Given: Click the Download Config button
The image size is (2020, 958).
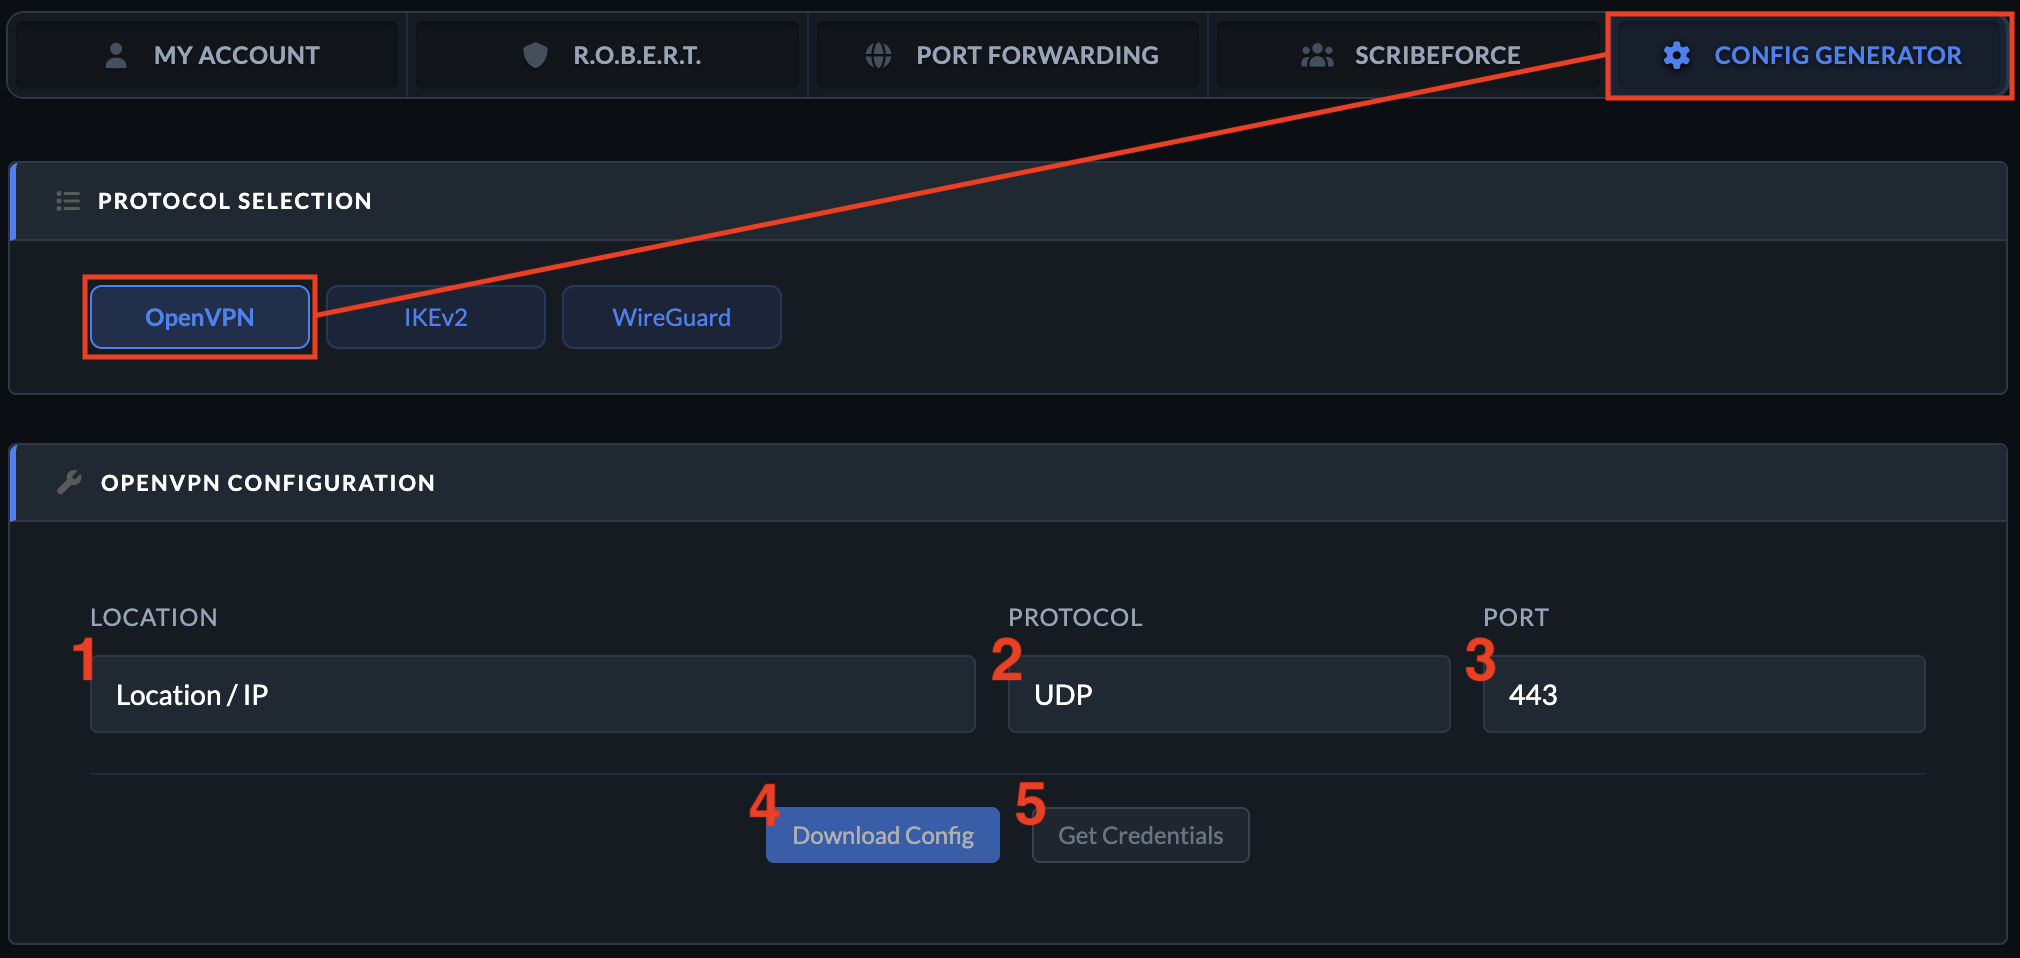Looking at the screenshot, I should [882, 834].
